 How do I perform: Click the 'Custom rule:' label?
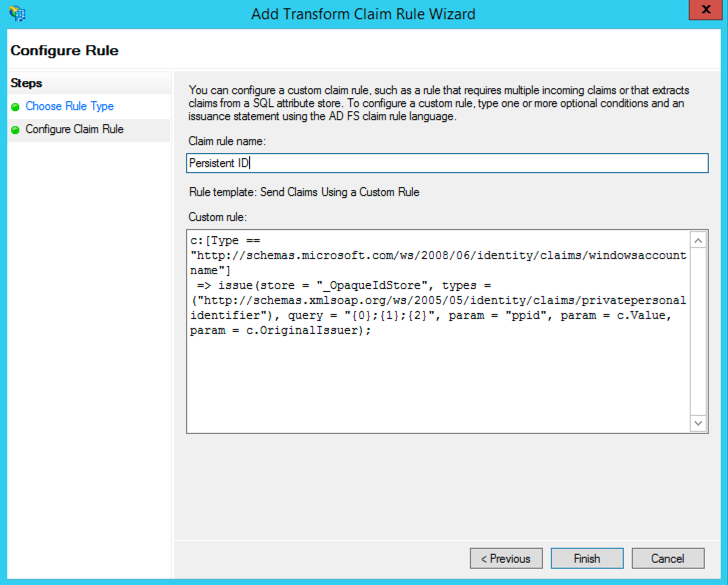218,217
